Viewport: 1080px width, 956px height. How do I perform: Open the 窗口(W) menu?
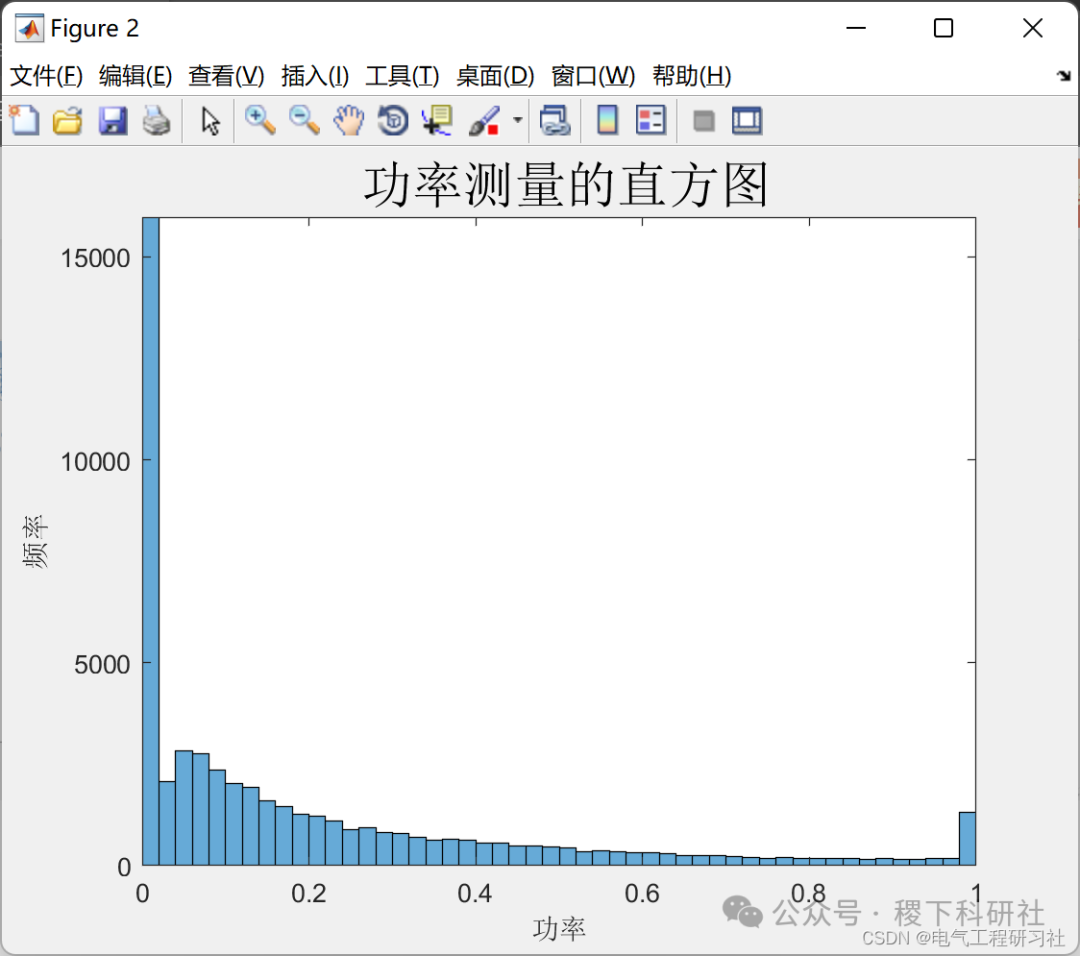593,76
